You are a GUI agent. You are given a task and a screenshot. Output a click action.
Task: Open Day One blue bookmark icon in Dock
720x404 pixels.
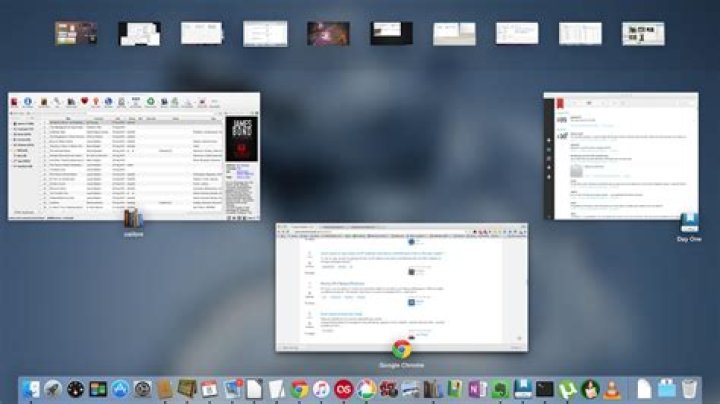[523, 389]
